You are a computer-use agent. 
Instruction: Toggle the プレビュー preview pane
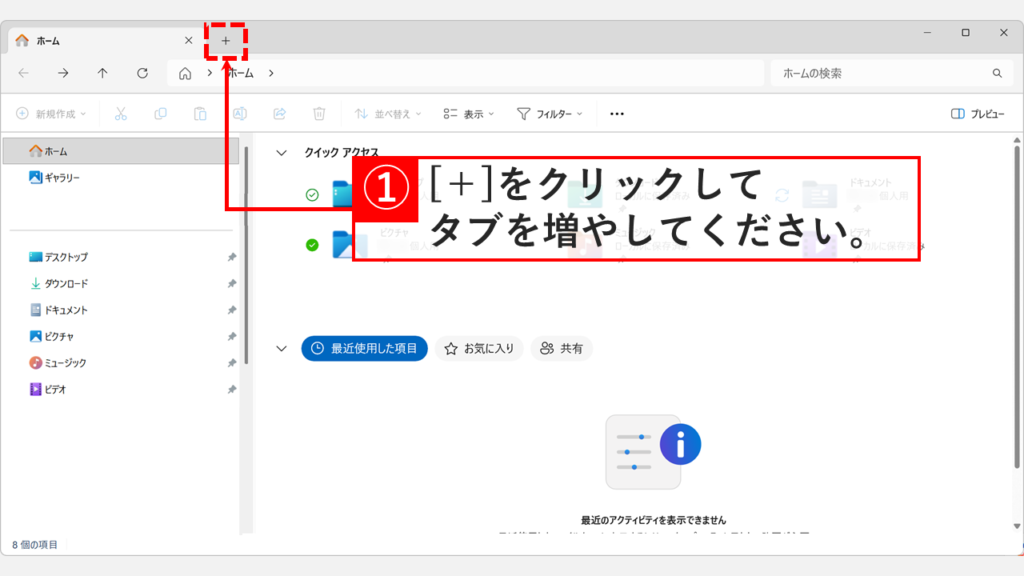(x=978, y=114)
